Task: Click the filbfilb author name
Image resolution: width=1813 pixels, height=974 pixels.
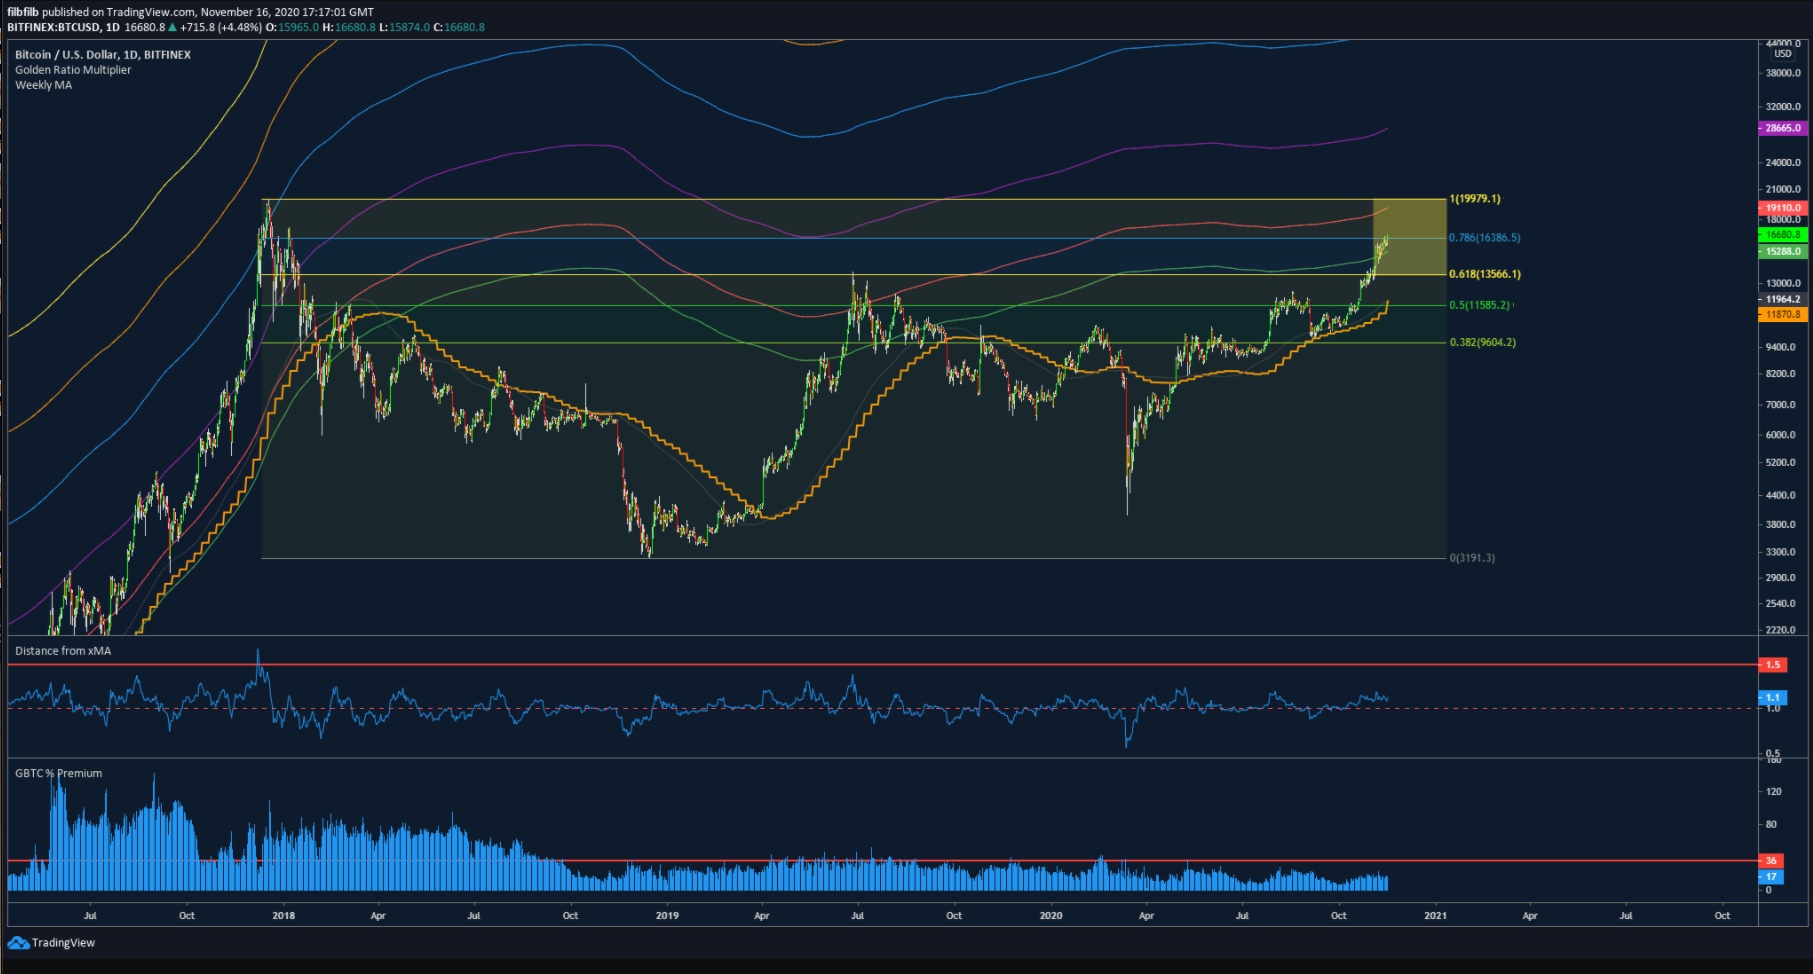Action: click(x=23, y=12)
